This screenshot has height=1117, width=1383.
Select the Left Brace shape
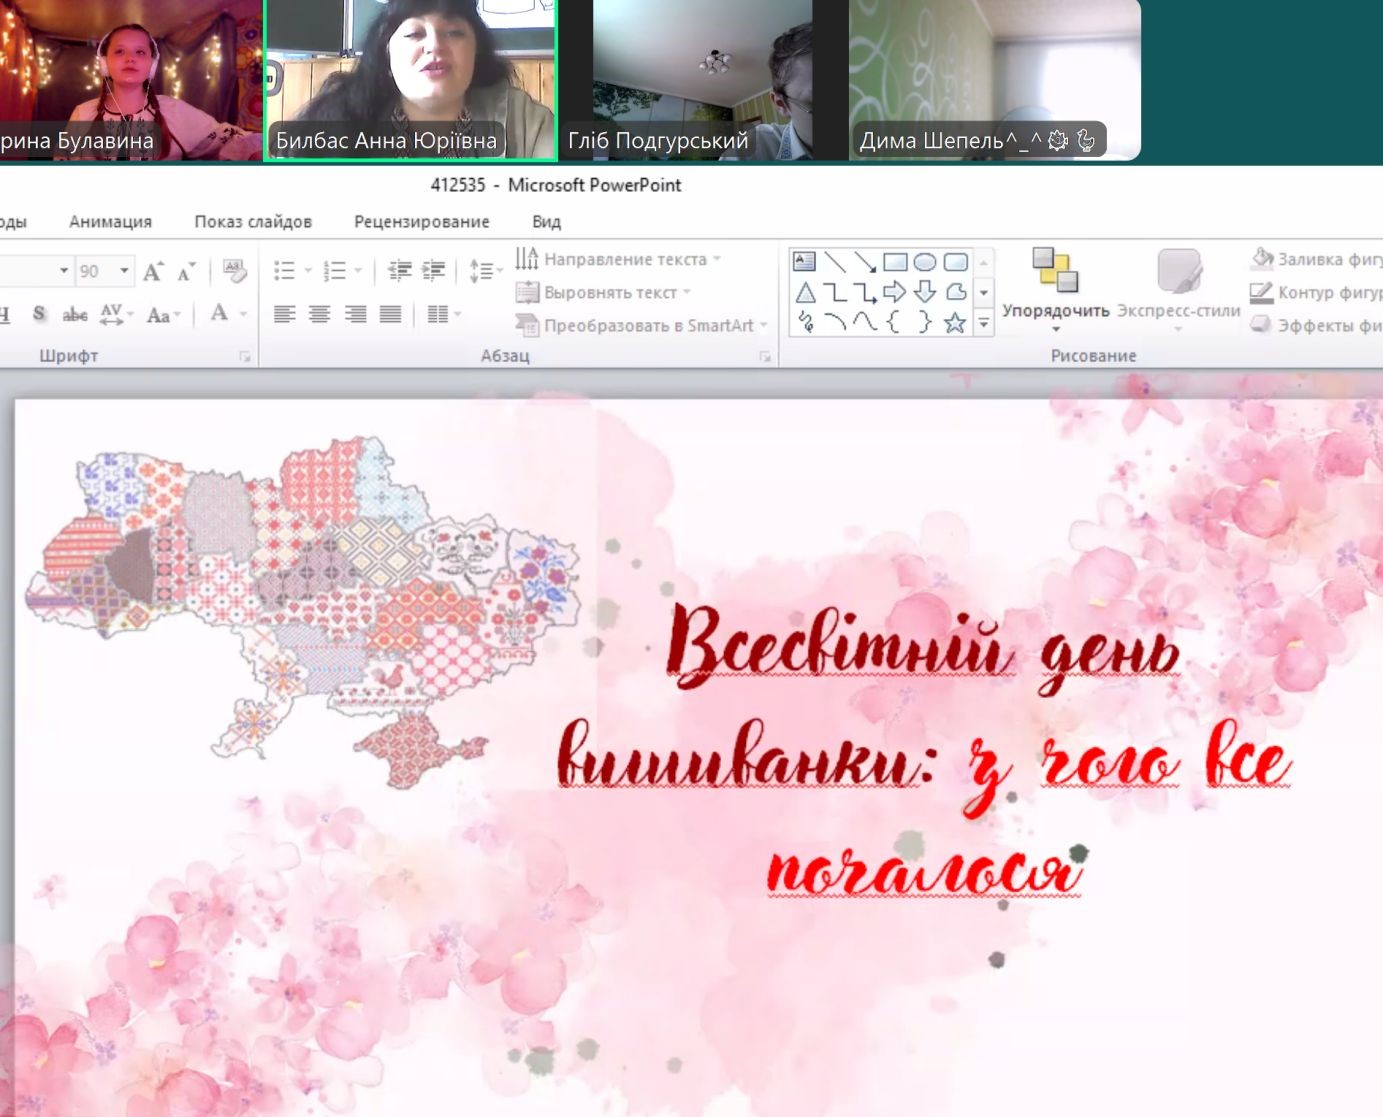click(895, 322)
